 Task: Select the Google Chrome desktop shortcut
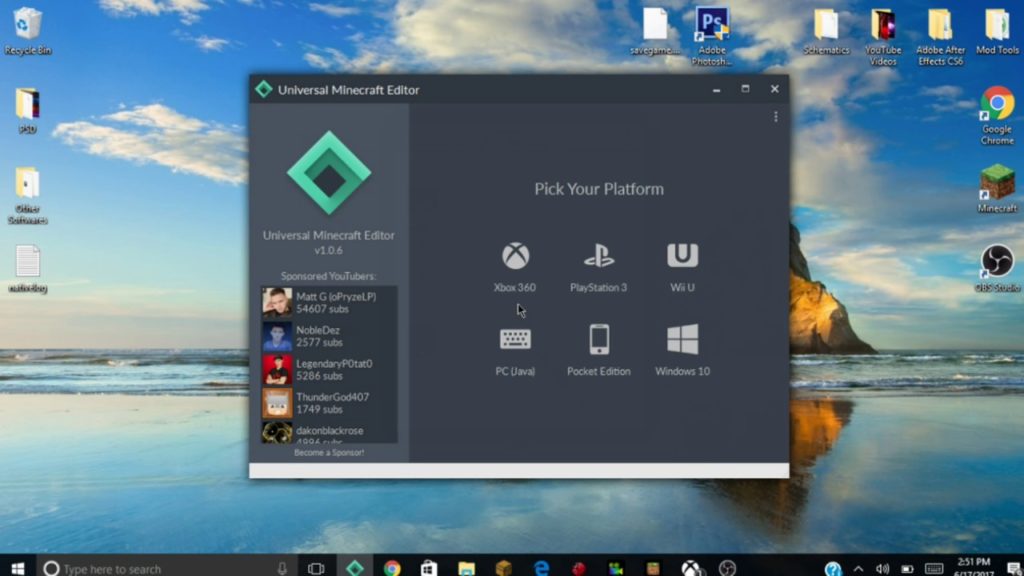pyautogui.click(x=997, y=116)
